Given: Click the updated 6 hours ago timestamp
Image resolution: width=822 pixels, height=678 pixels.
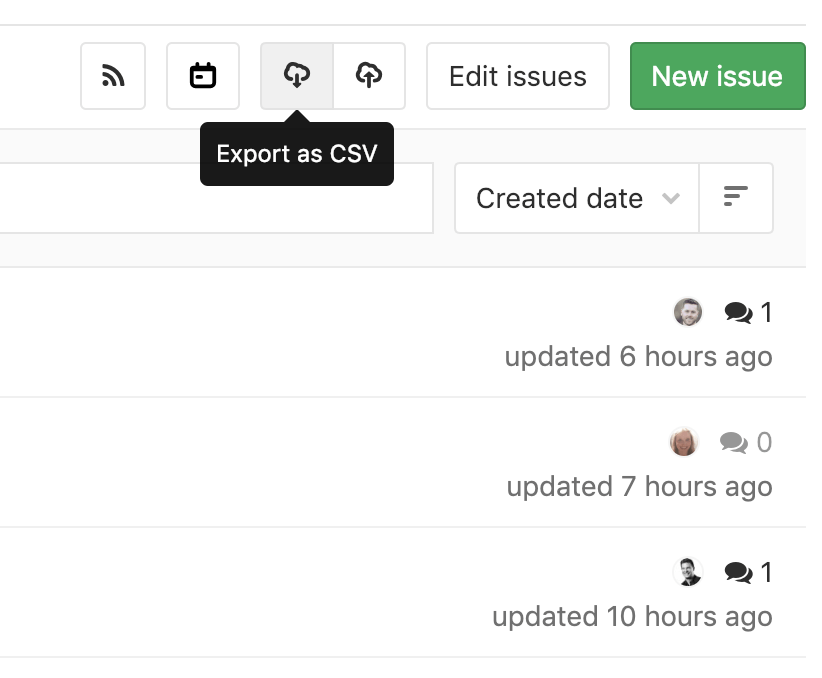Looking at the screenshot, I should pos(639,357).
